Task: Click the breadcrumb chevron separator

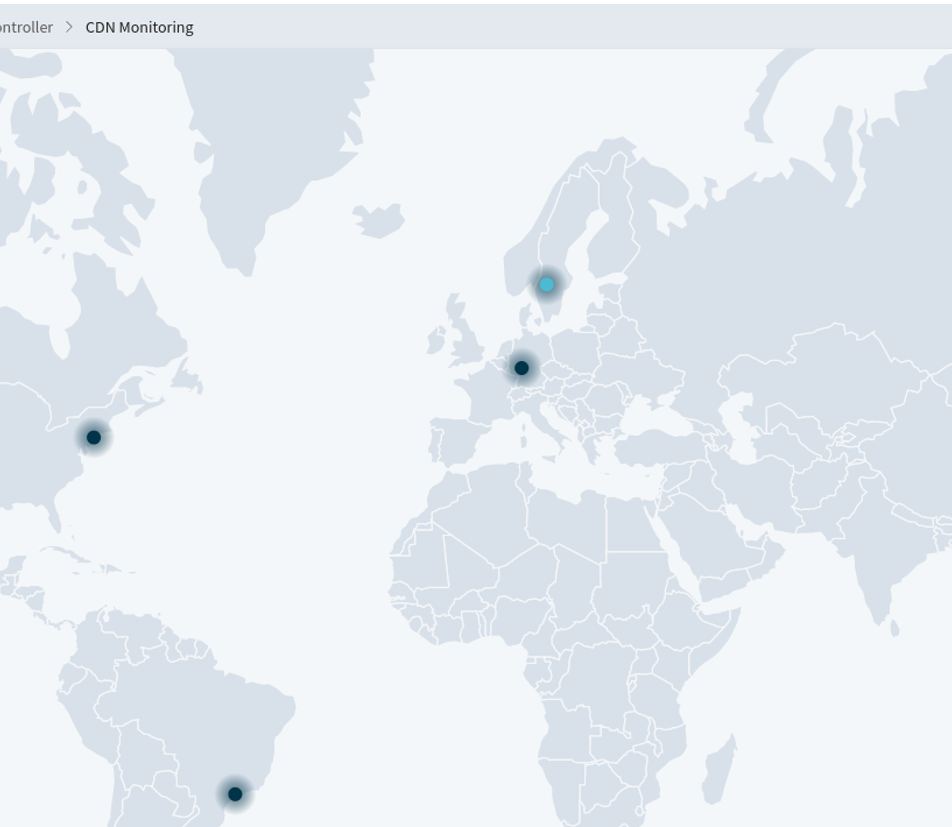Action: [x=69, y=27]
